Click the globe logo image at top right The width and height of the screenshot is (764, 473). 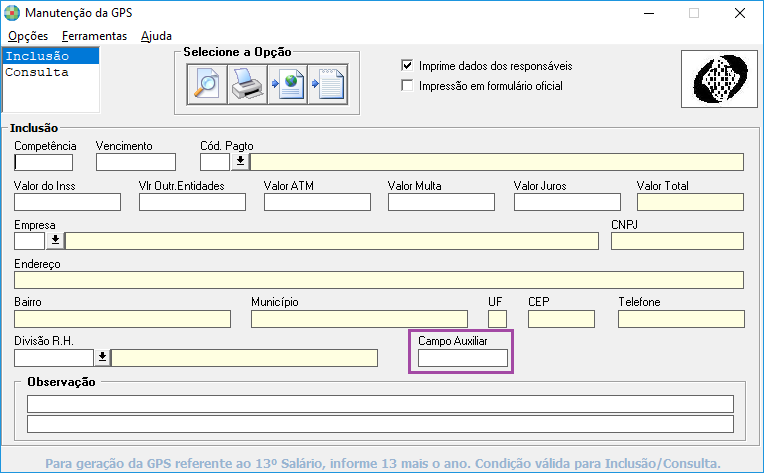point(720,79)
